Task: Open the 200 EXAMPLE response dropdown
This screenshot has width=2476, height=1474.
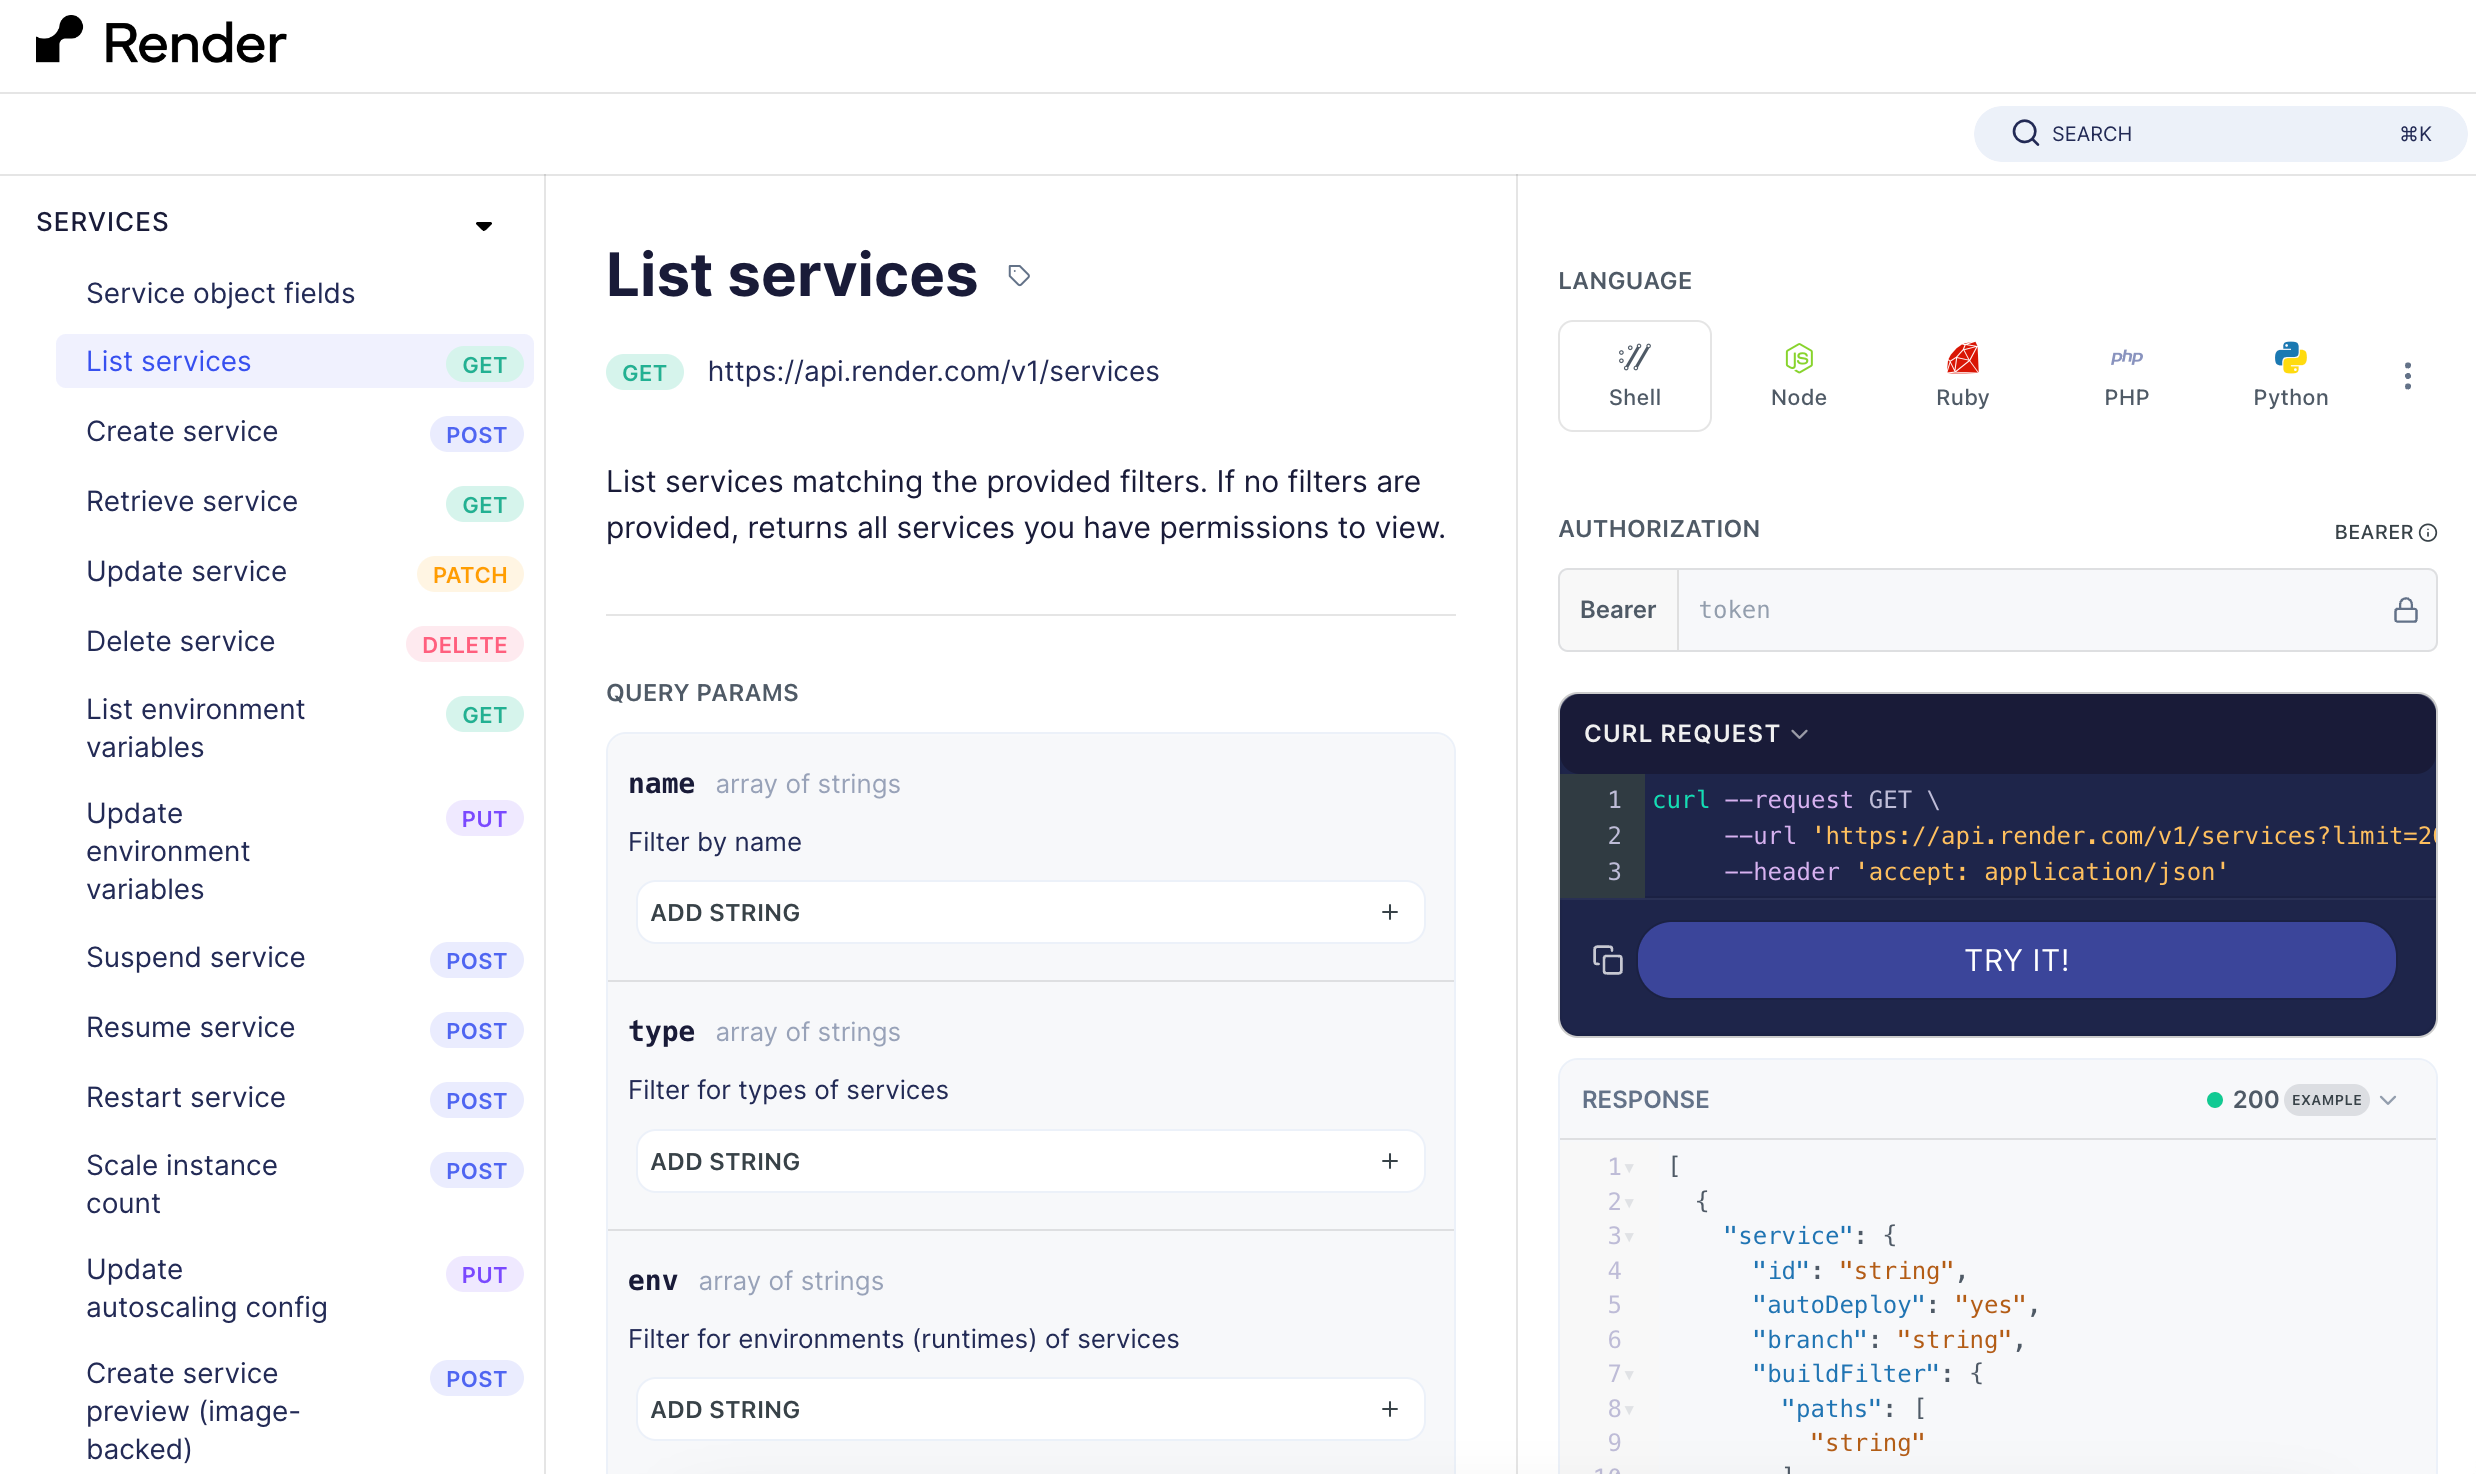Action: click(x=2391, y=1100)
